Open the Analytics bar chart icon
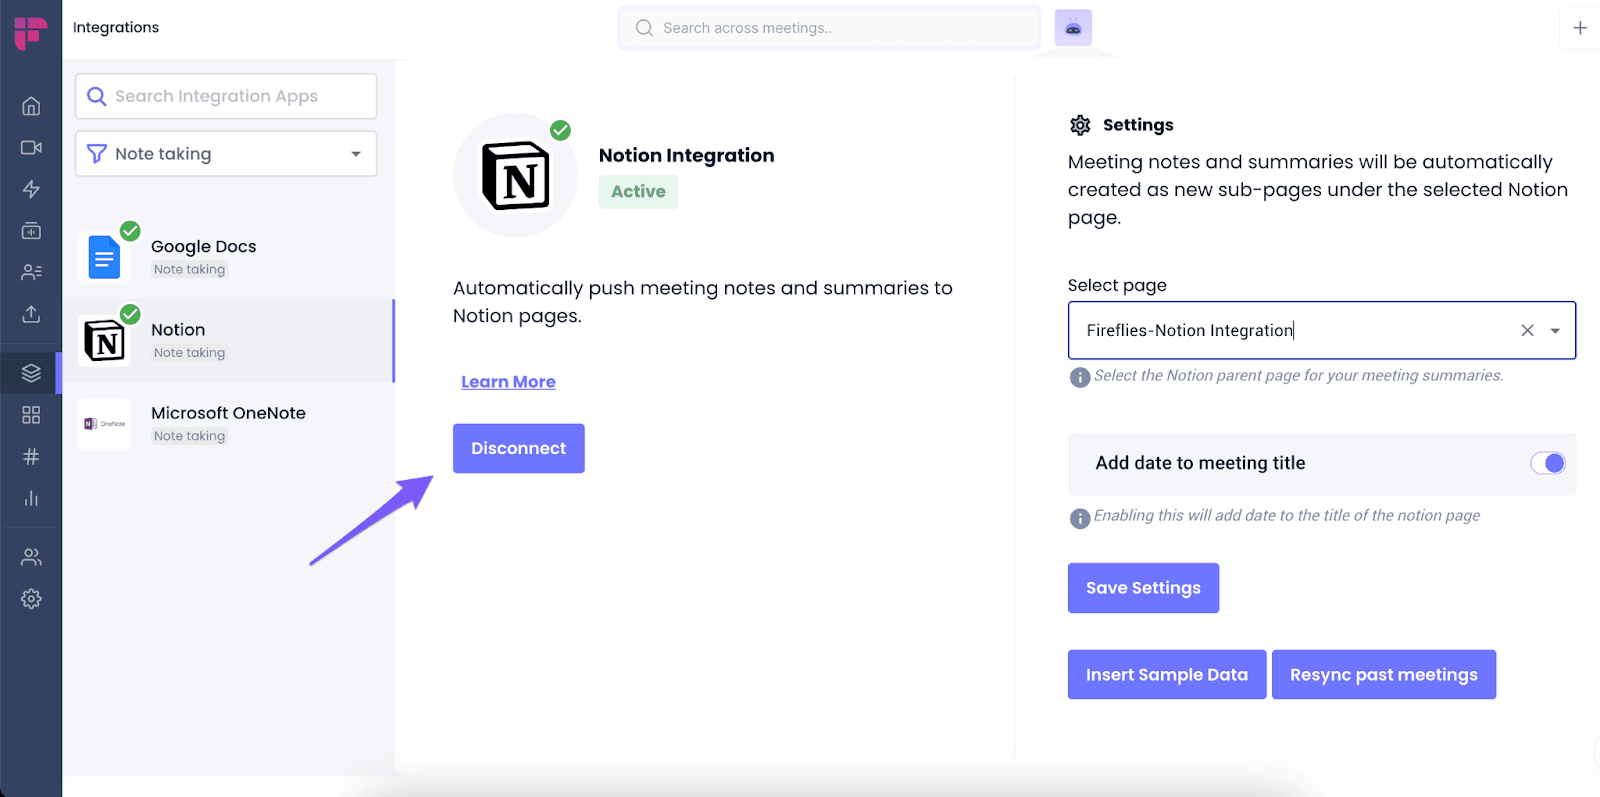Viewport: 1600px width, 797px height. point(31,498)
